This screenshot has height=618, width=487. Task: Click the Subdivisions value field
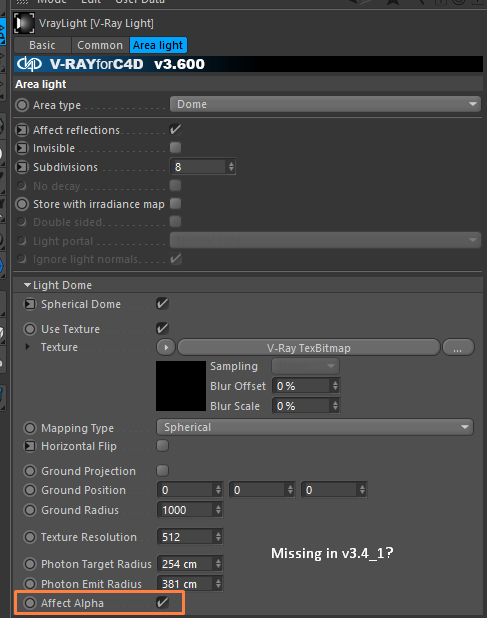coord(199,167)
